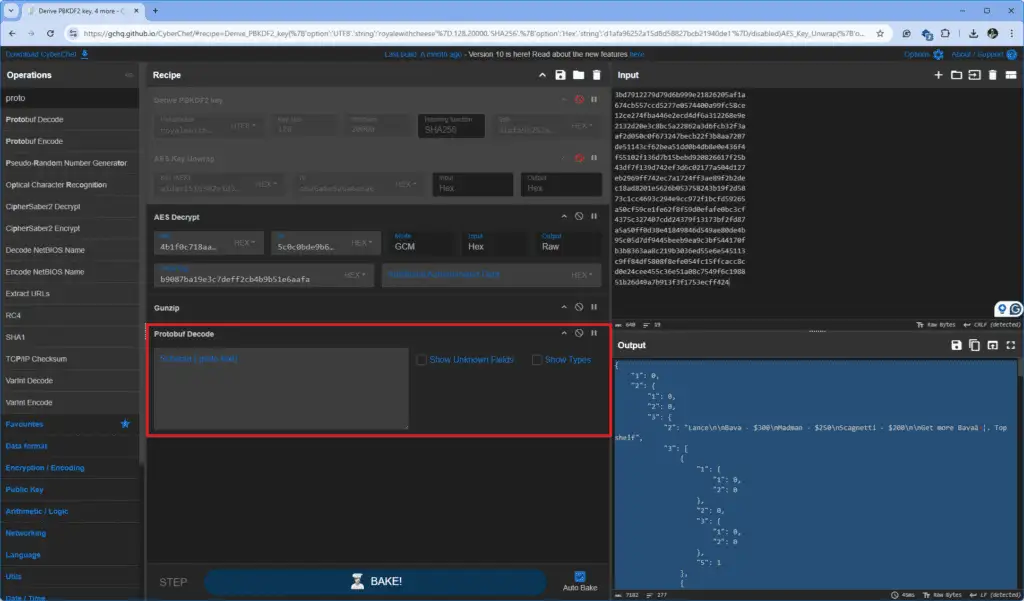Click the BAKE! button
Image resolution: width=1024 pixels, height=601 pixels.
click(376, 581)
